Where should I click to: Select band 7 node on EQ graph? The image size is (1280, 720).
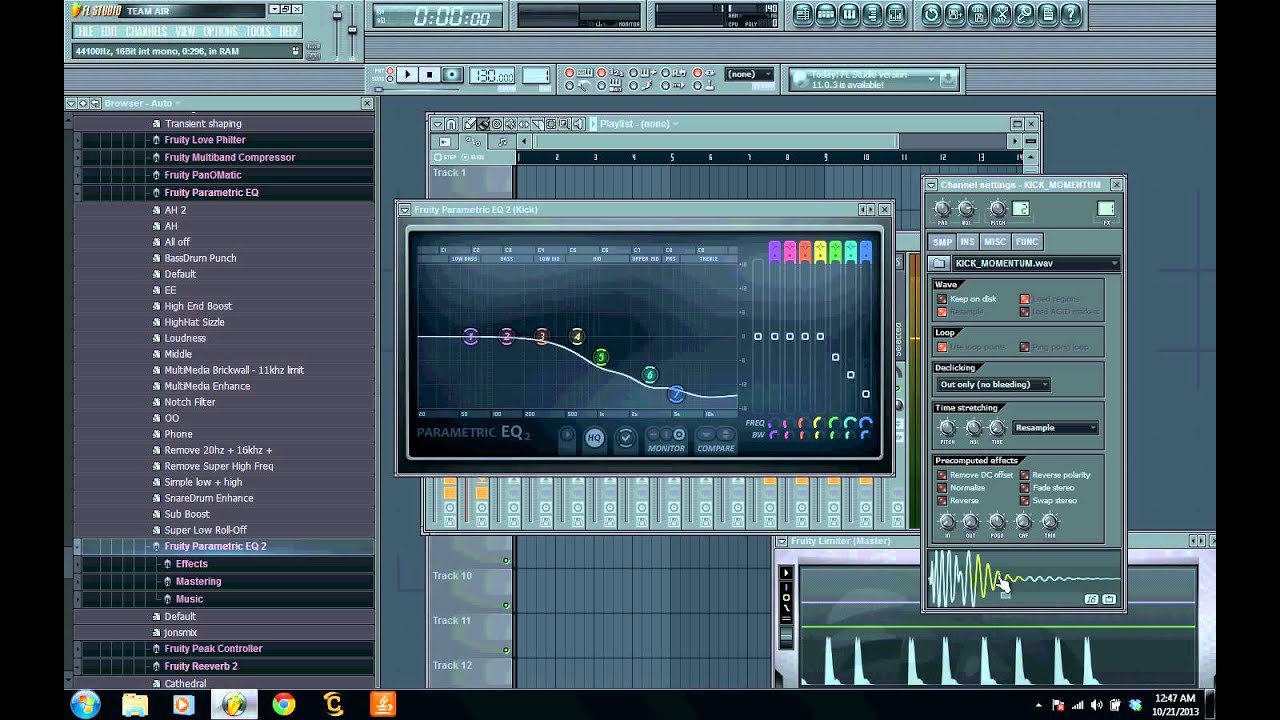676,394
